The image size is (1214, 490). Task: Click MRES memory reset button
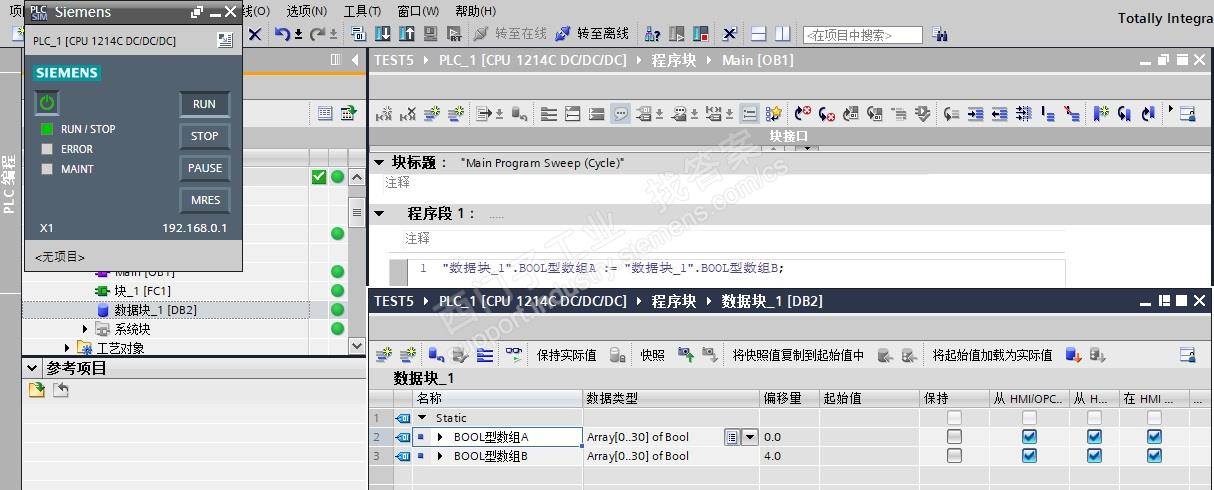click(x=204, y=200)
